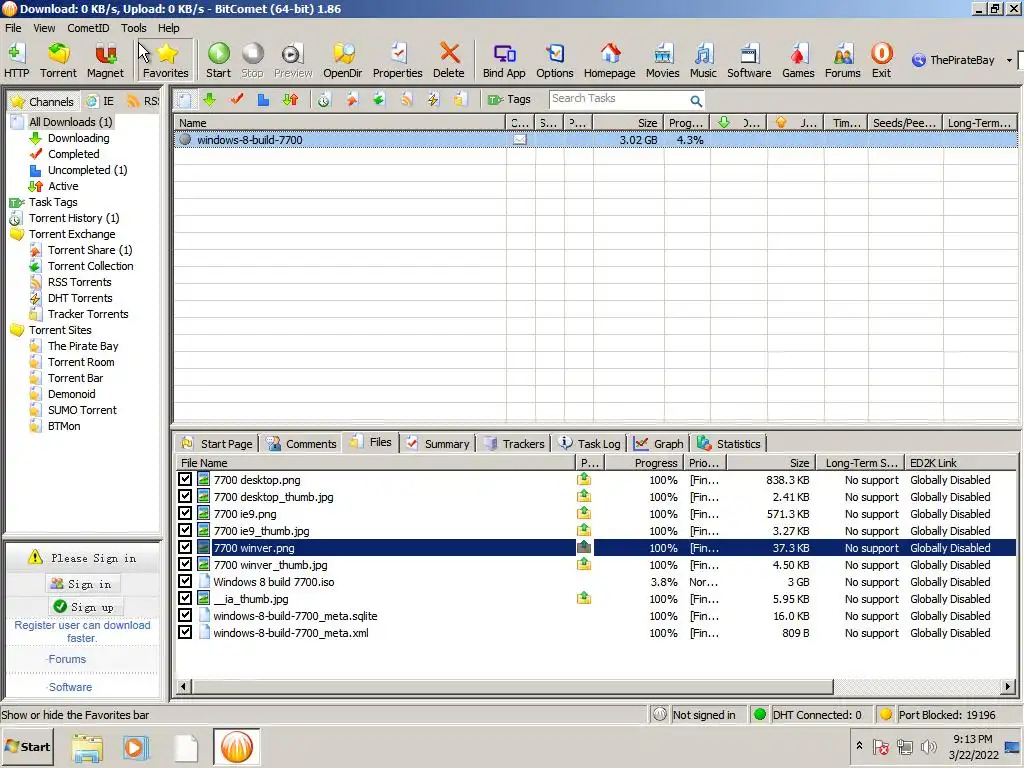Uncheck 7700 winver_thumb.jpg checkbox

point(185,564)
